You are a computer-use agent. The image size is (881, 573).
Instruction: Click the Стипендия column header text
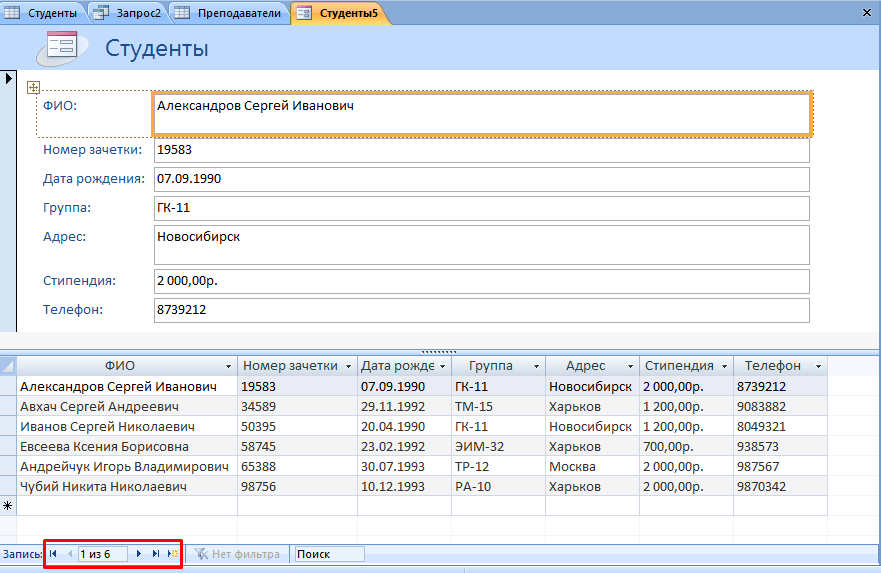click(679, 366)
